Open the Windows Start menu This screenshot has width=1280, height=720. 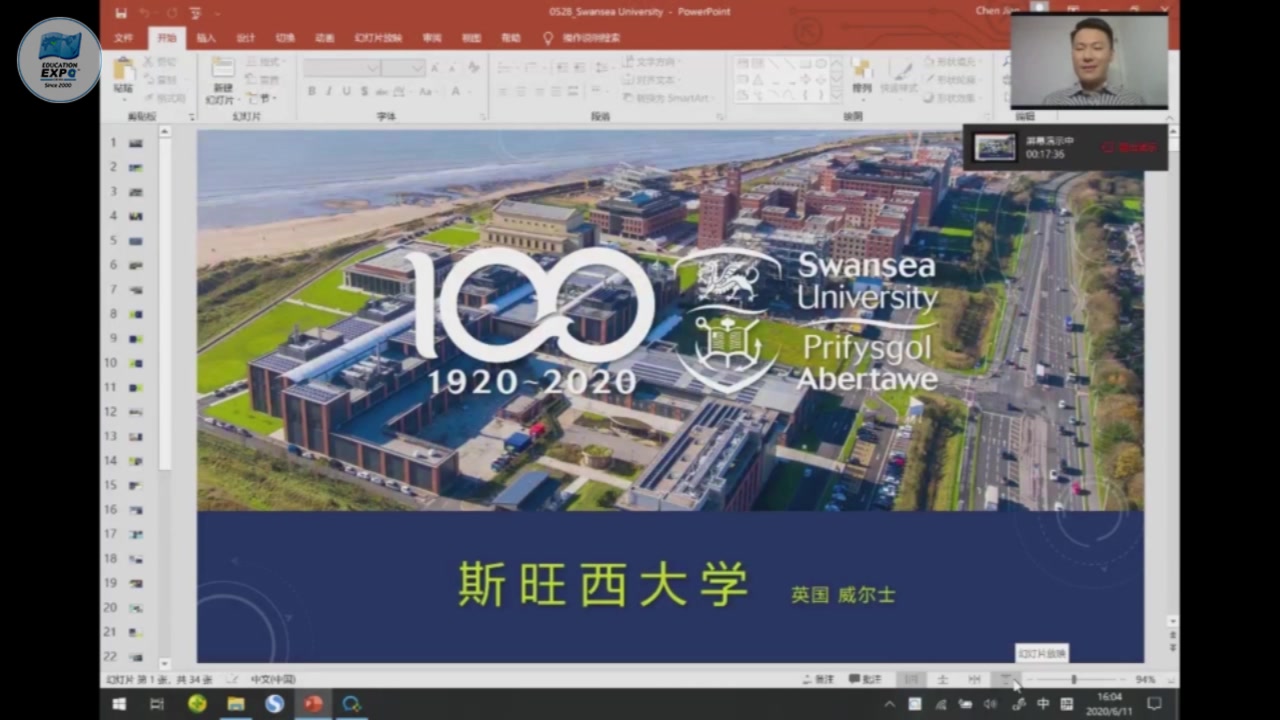(119, 705)
